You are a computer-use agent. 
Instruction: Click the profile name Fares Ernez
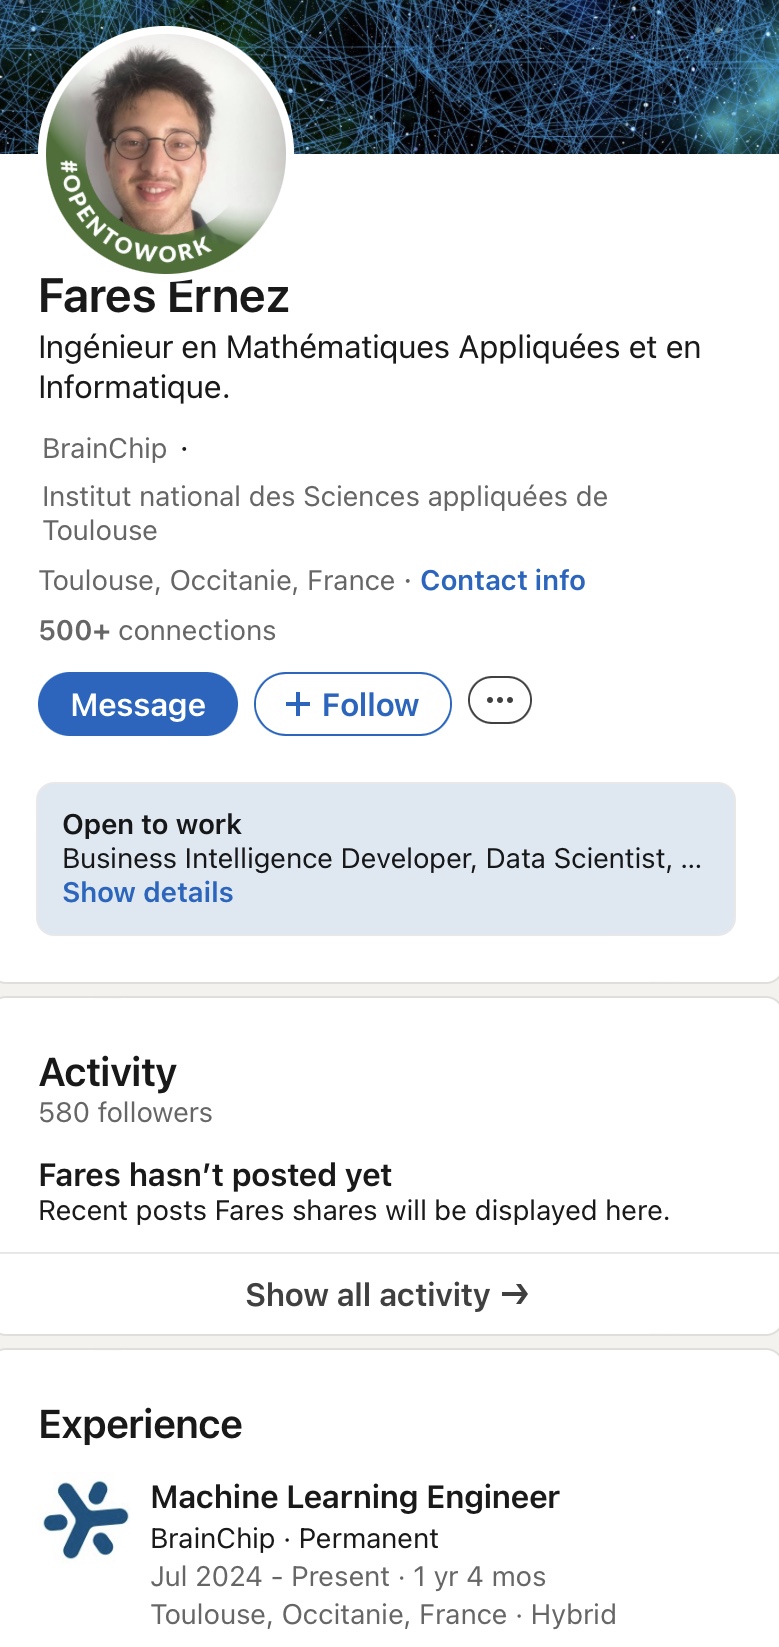[164, 297]
